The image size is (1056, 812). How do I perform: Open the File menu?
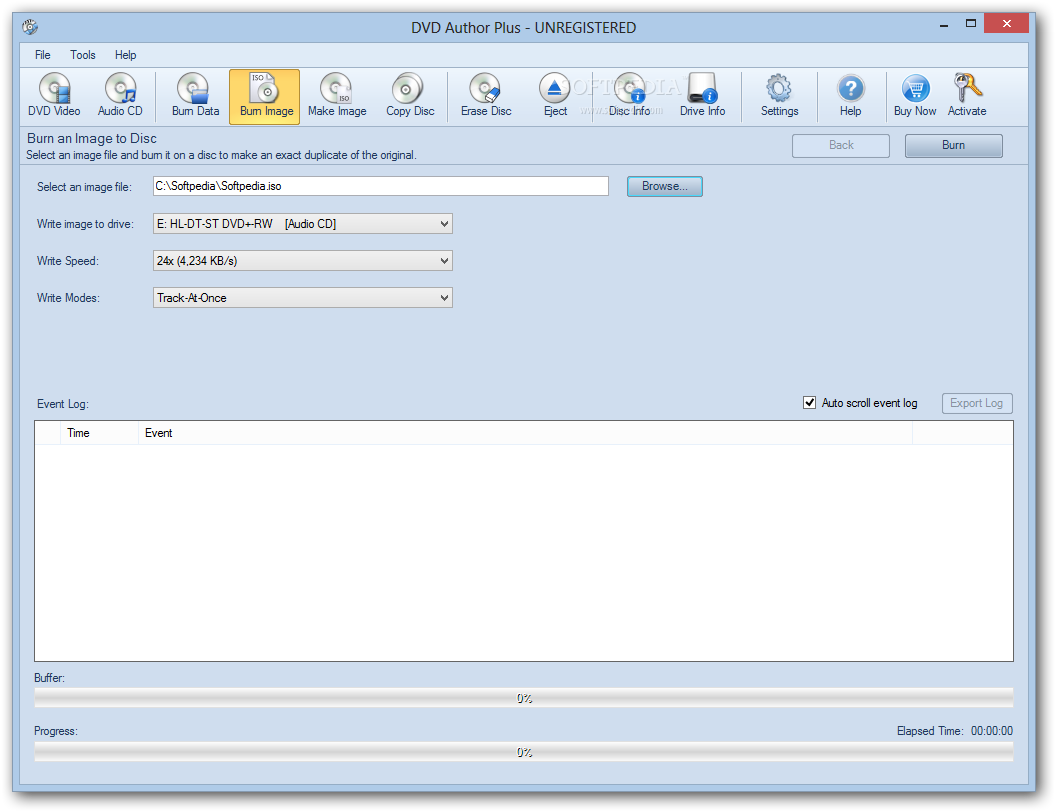[42, 55]
